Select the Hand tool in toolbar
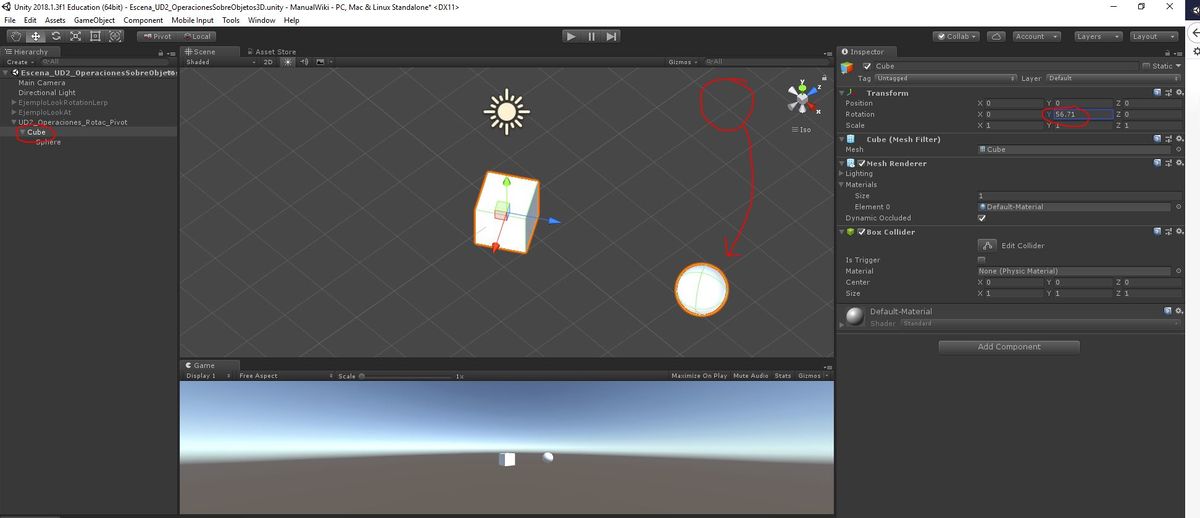 pos(15,36)
